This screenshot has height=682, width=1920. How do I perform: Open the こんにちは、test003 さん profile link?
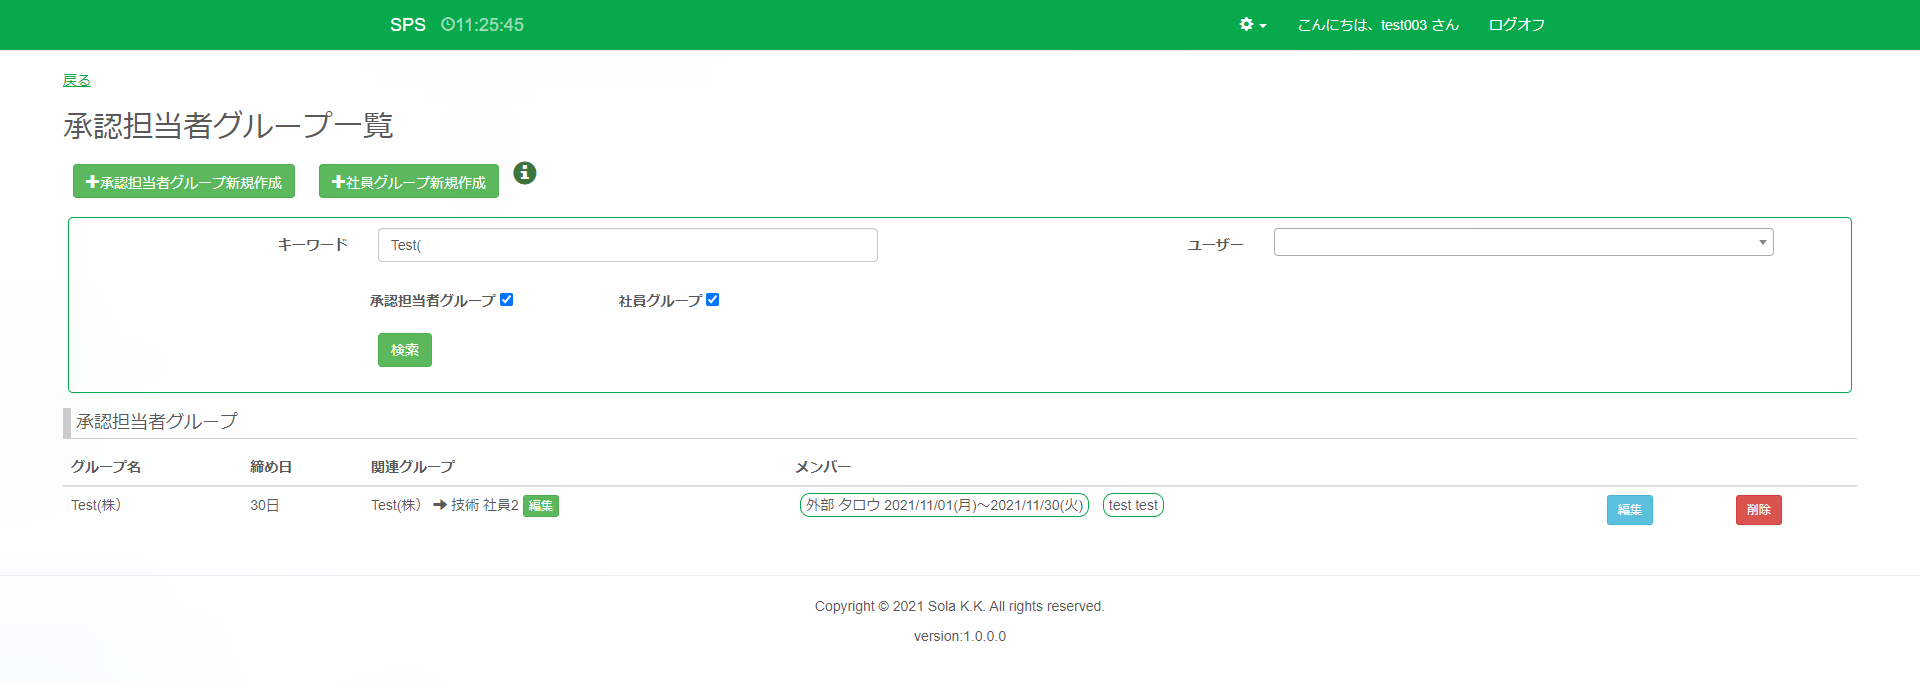coord(1377,25)
